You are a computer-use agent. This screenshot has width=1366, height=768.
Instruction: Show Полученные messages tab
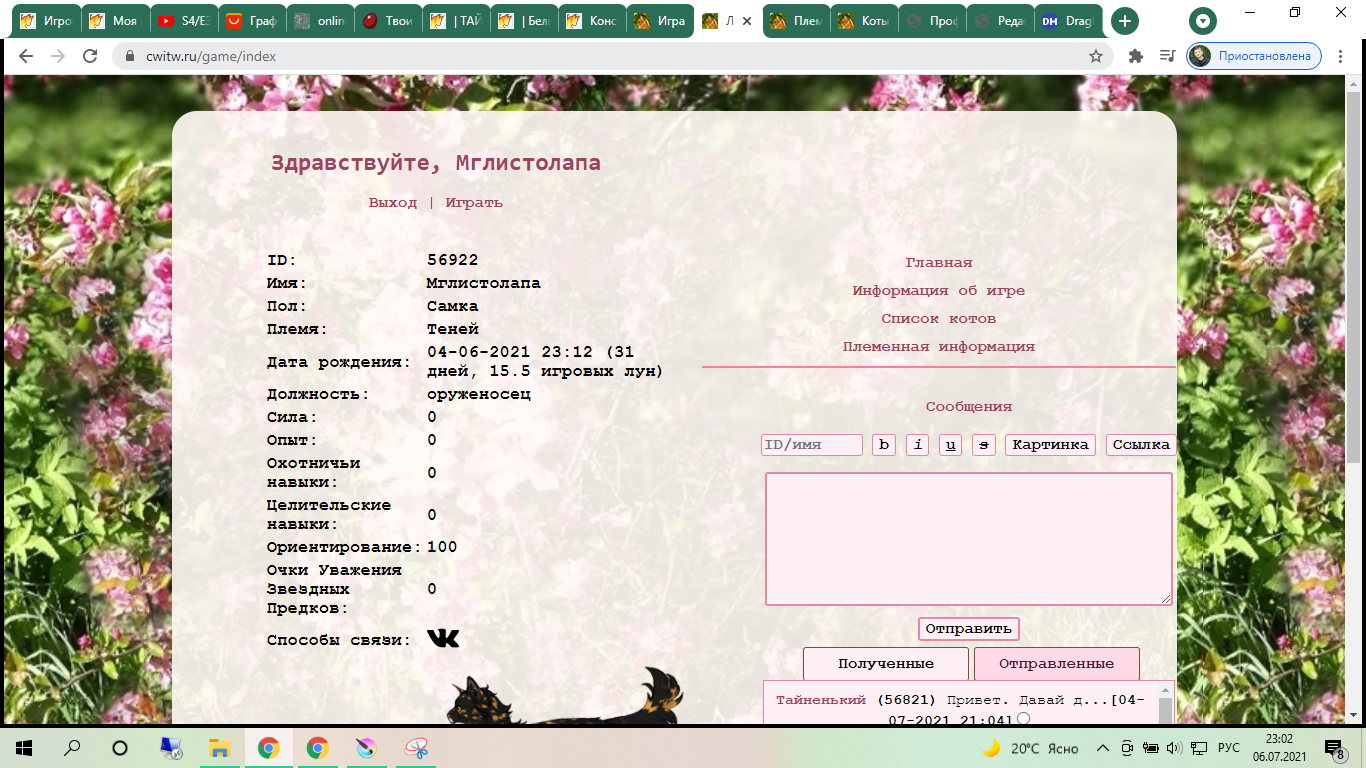pos(886,664)
